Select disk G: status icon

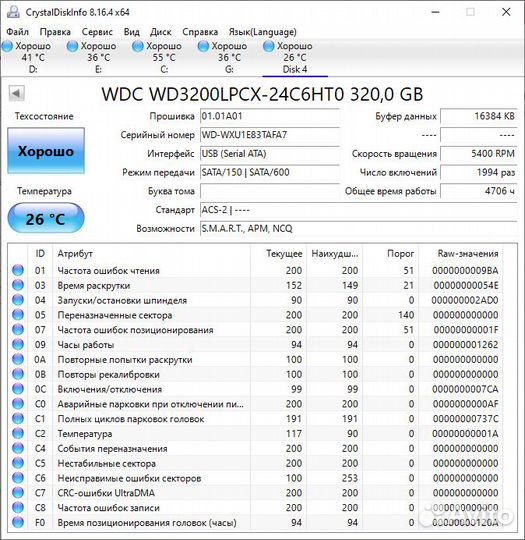pyautogui.click(x=203, y=46)
